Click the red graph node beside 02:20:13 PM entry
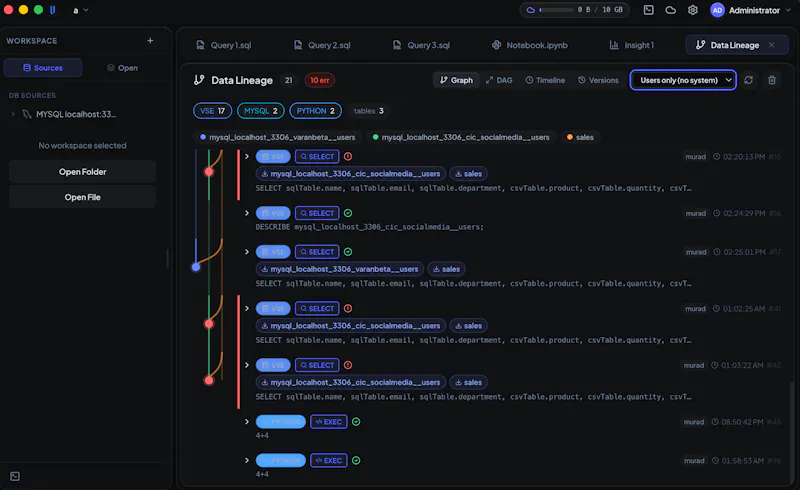This screenshot has width=800, height=490. pyautogui.click(x=209, y=172)
